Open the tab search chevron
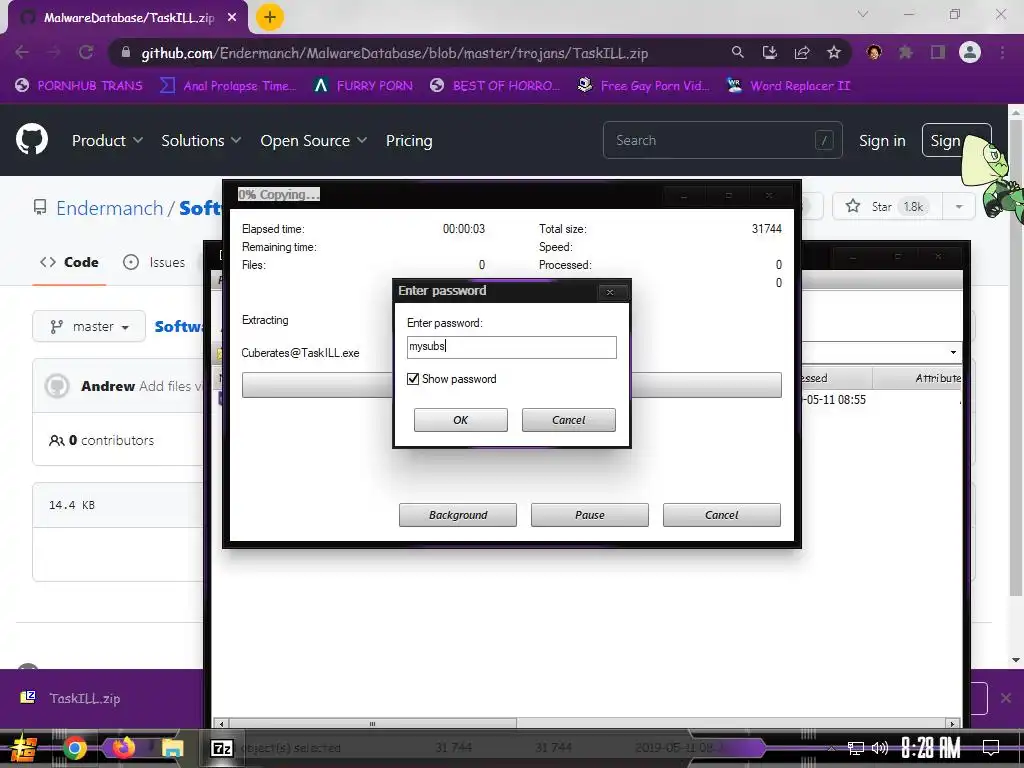The image size is (1024, 768). click(x=863, y=14)
